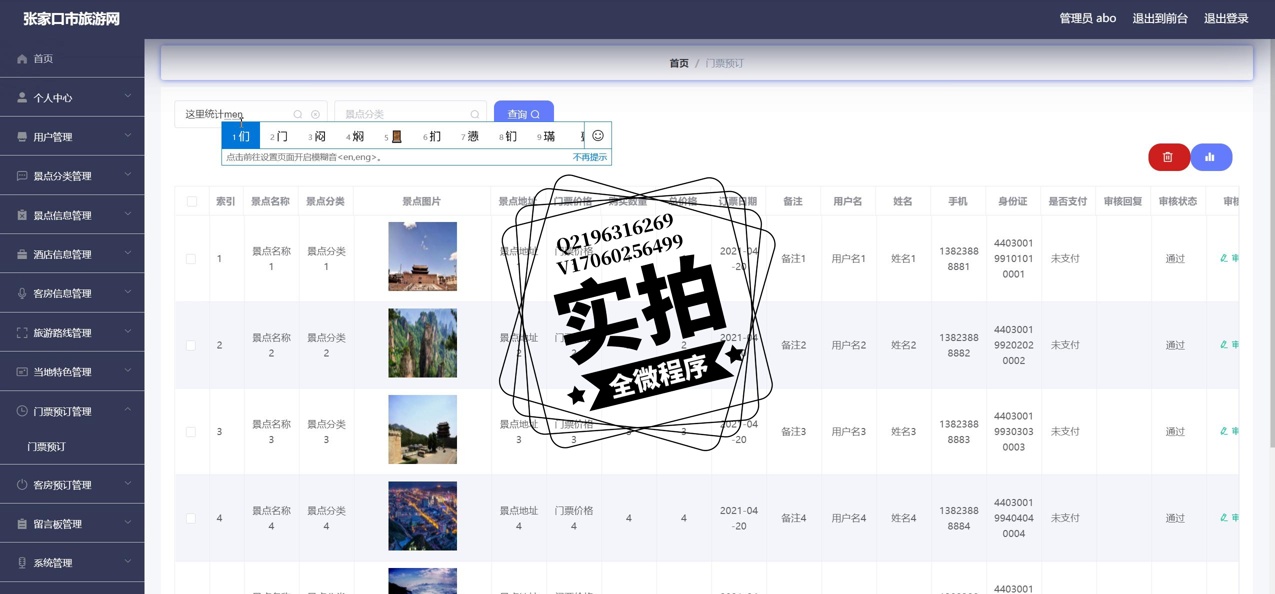Click the red trash delete icon button
The image size is (1275, 594).
point(1168,157)
